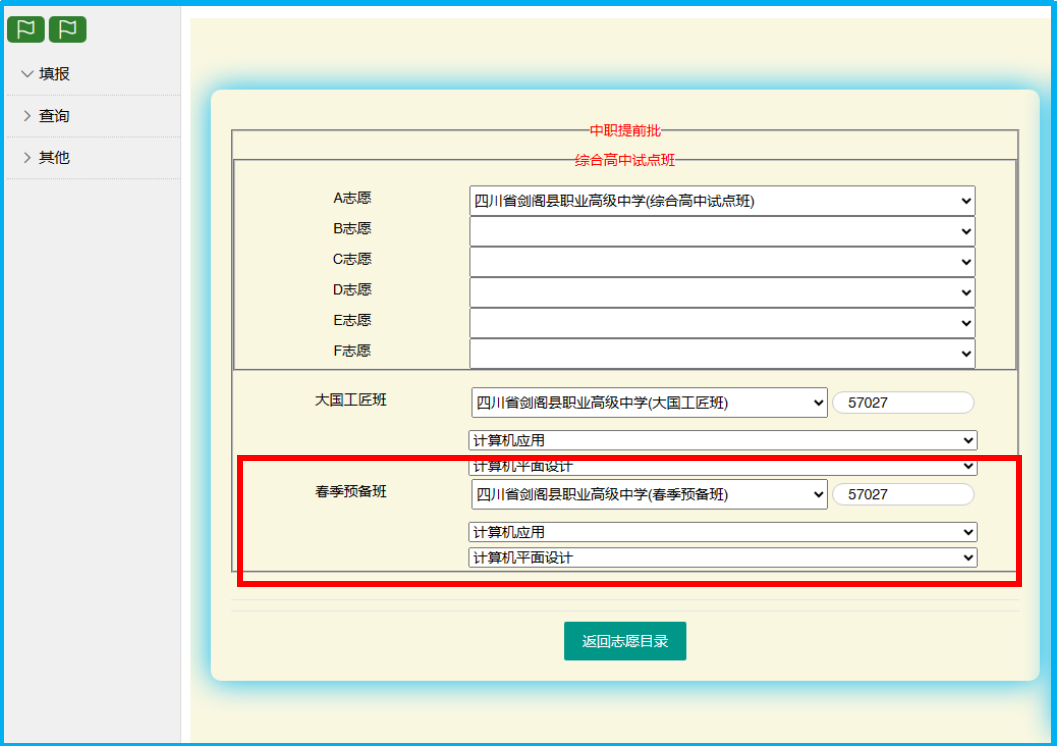This screenshot has width=1058, height=746.
Task: Click the 春季预备班 code field 57027
Action: coord(902,495)
